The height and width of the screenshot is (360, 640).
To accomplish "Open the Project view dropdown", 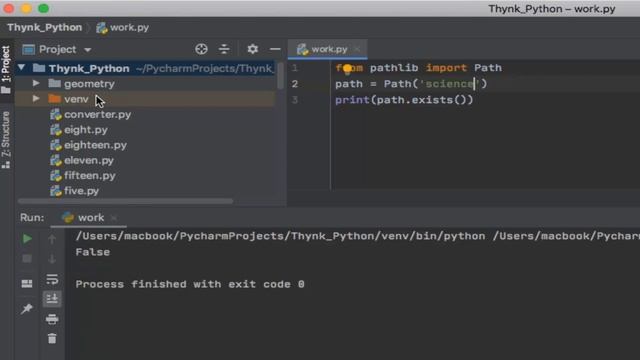I will click(x=88, y=50).
